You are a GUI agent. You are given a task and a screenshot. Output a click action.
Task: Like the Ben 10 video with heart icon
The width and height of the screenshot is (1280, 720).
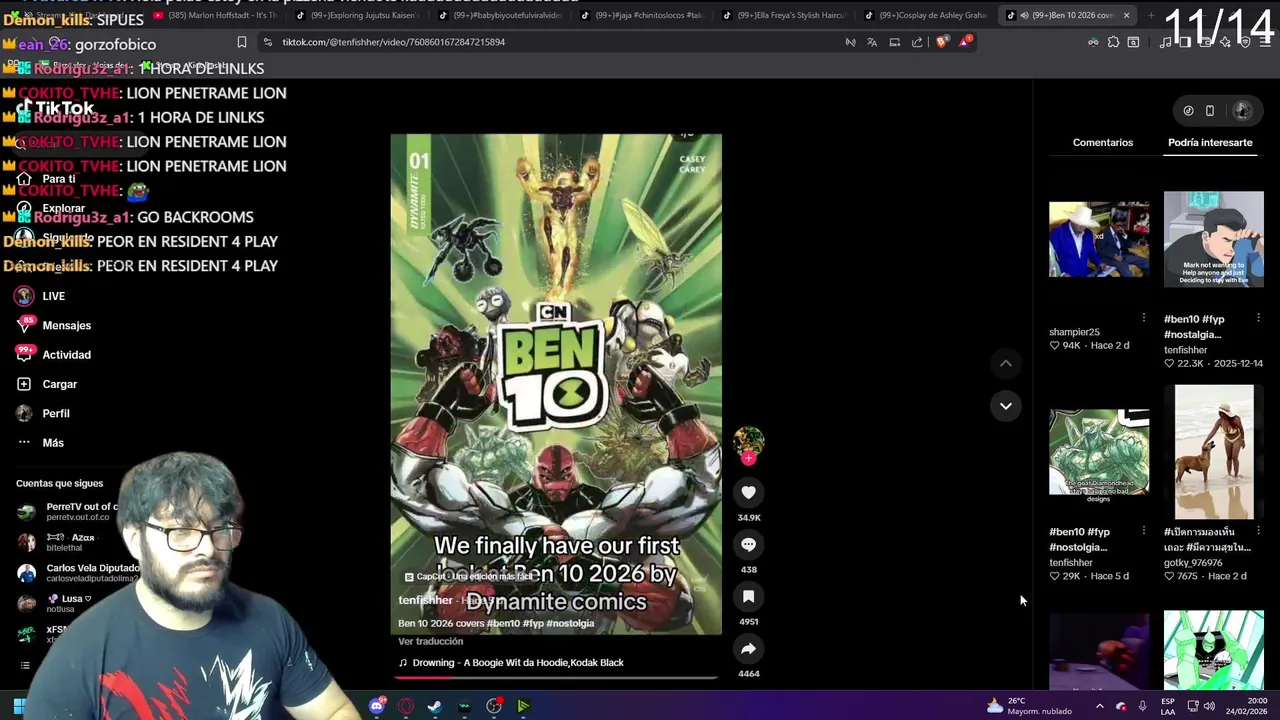tap(748, 492)
